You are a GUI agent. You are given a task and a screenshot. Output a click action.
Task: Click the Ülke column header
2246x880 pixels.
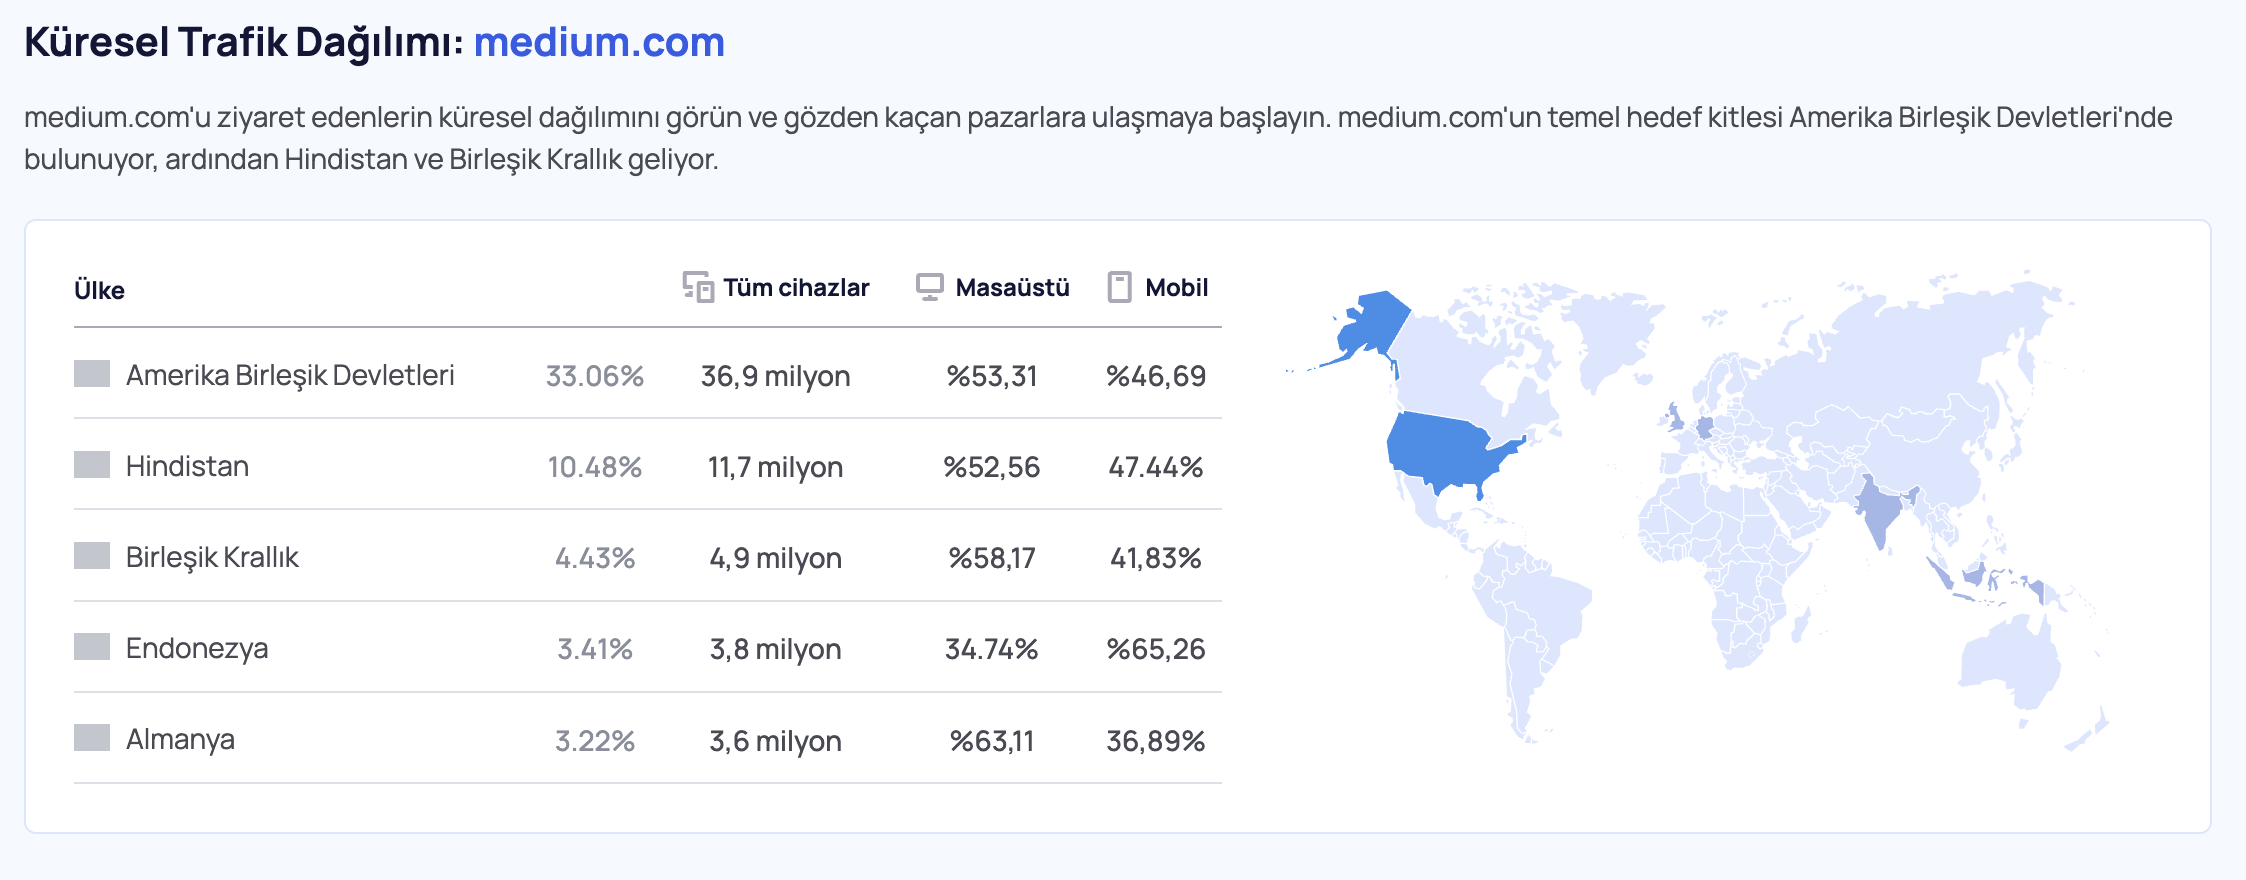pos(99,290)
